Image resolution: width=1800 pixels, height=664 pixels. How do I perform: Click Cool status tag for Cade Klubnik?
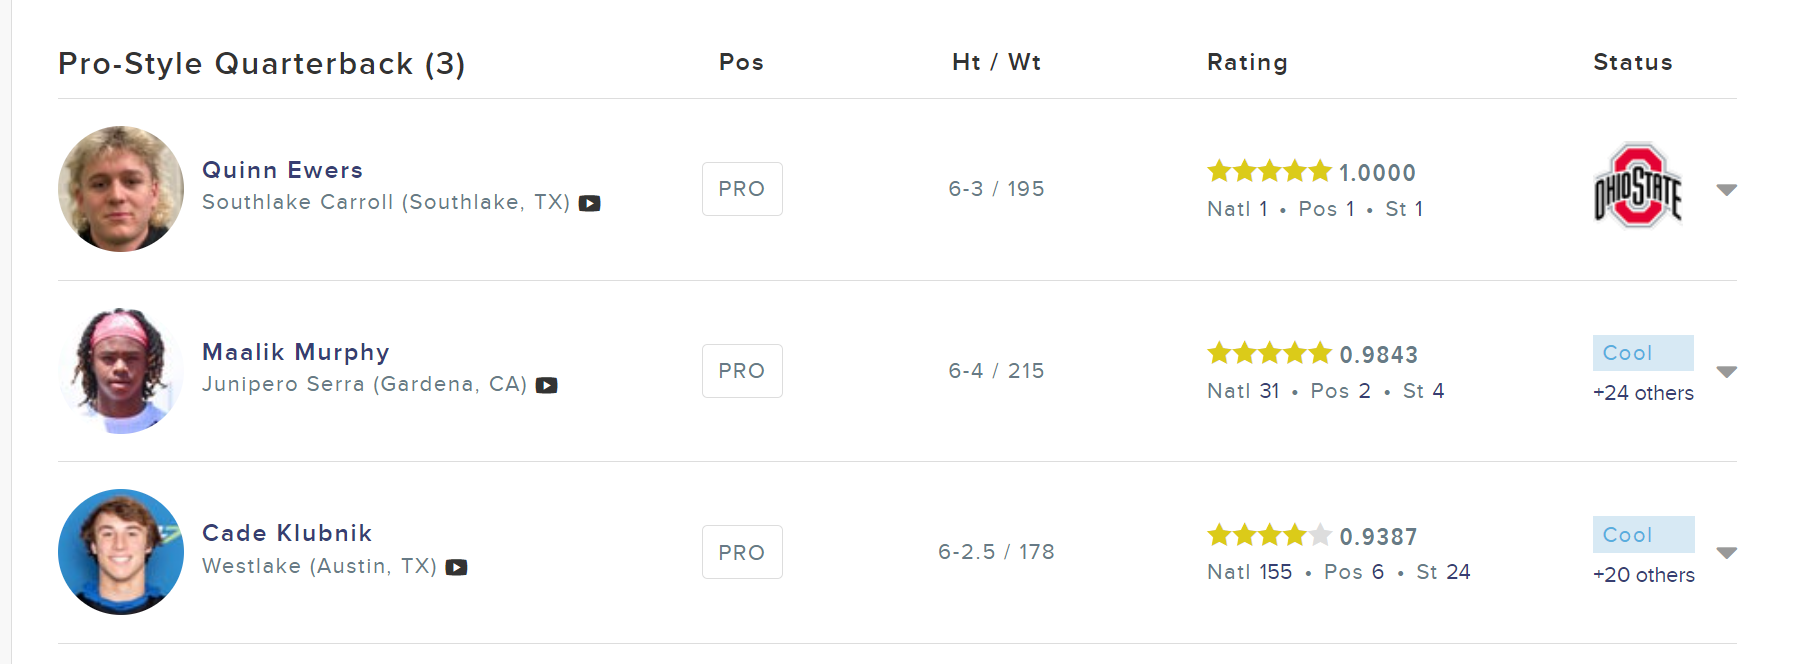pyautogui.click(x=1642, y=535)
